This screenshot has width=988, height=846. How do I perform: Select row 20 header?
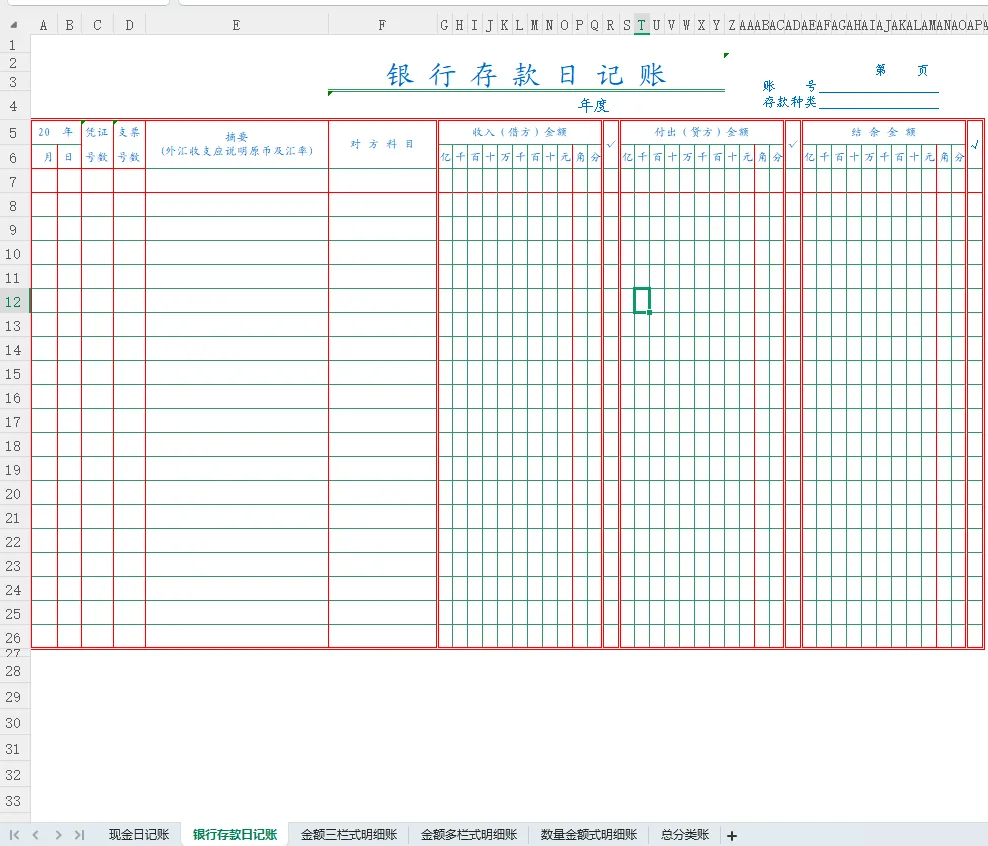pyautogui.click(x=13, y=494)
